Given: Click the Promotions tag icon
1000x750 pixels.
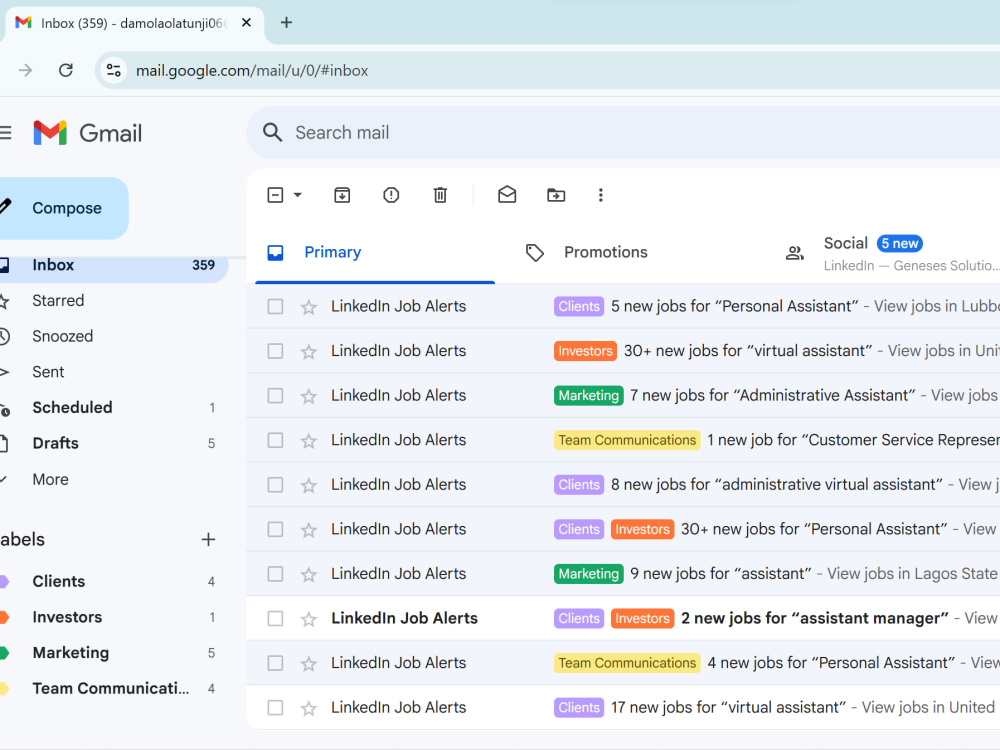Looking at the screenshot, I should (534, 253).
